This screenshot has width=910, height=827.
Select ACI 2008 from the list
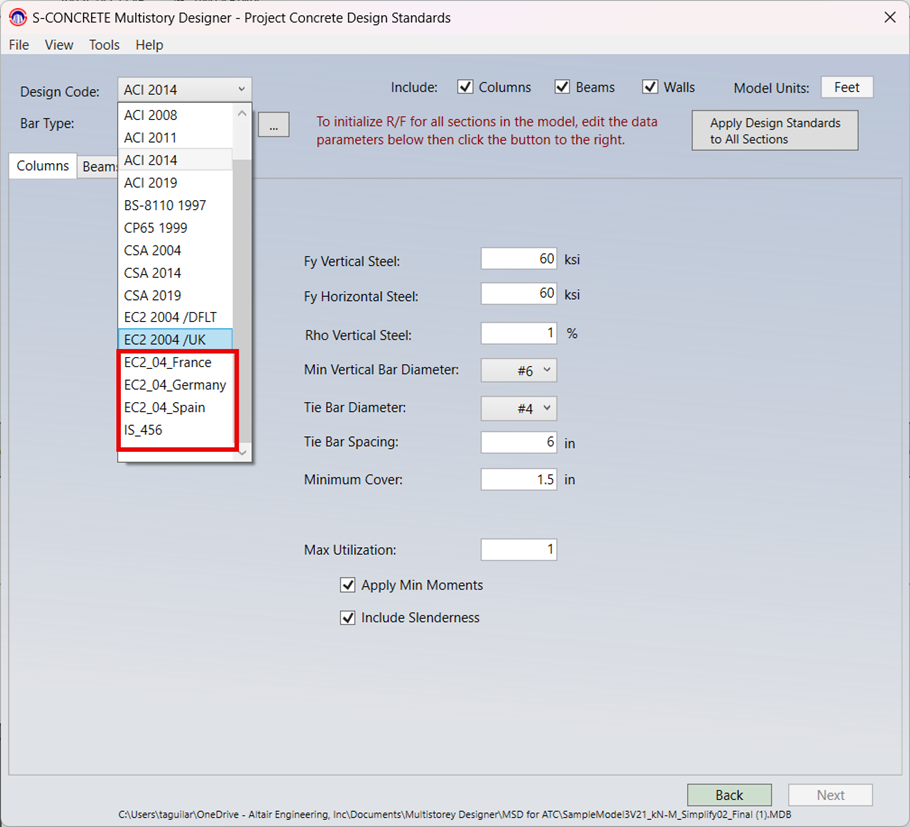[x=175, y=115]
